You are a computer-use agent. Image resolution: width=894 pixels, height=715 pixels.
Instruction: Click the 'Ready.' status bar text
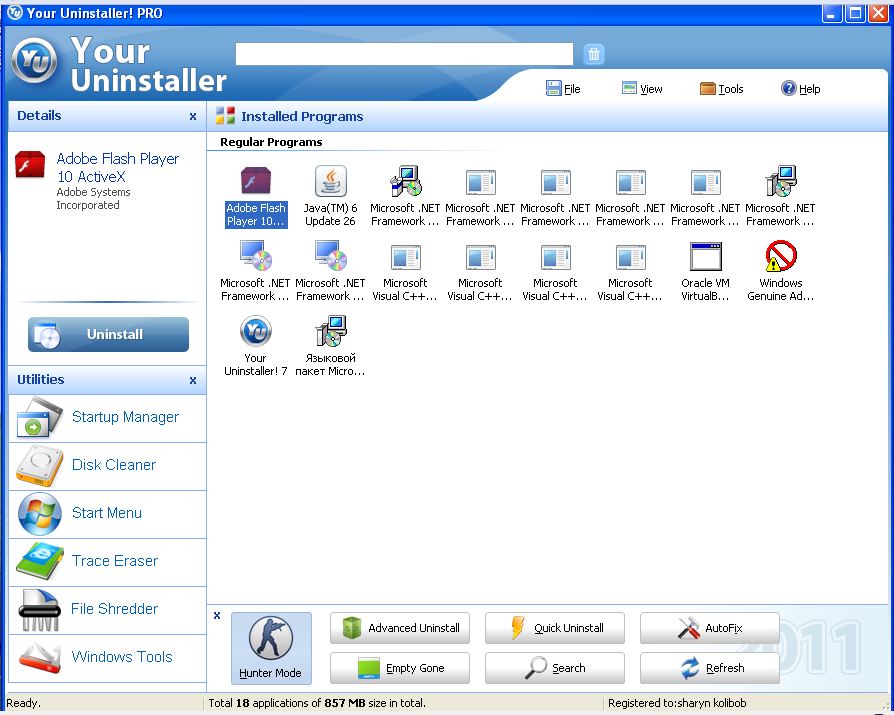click(23, 703)
